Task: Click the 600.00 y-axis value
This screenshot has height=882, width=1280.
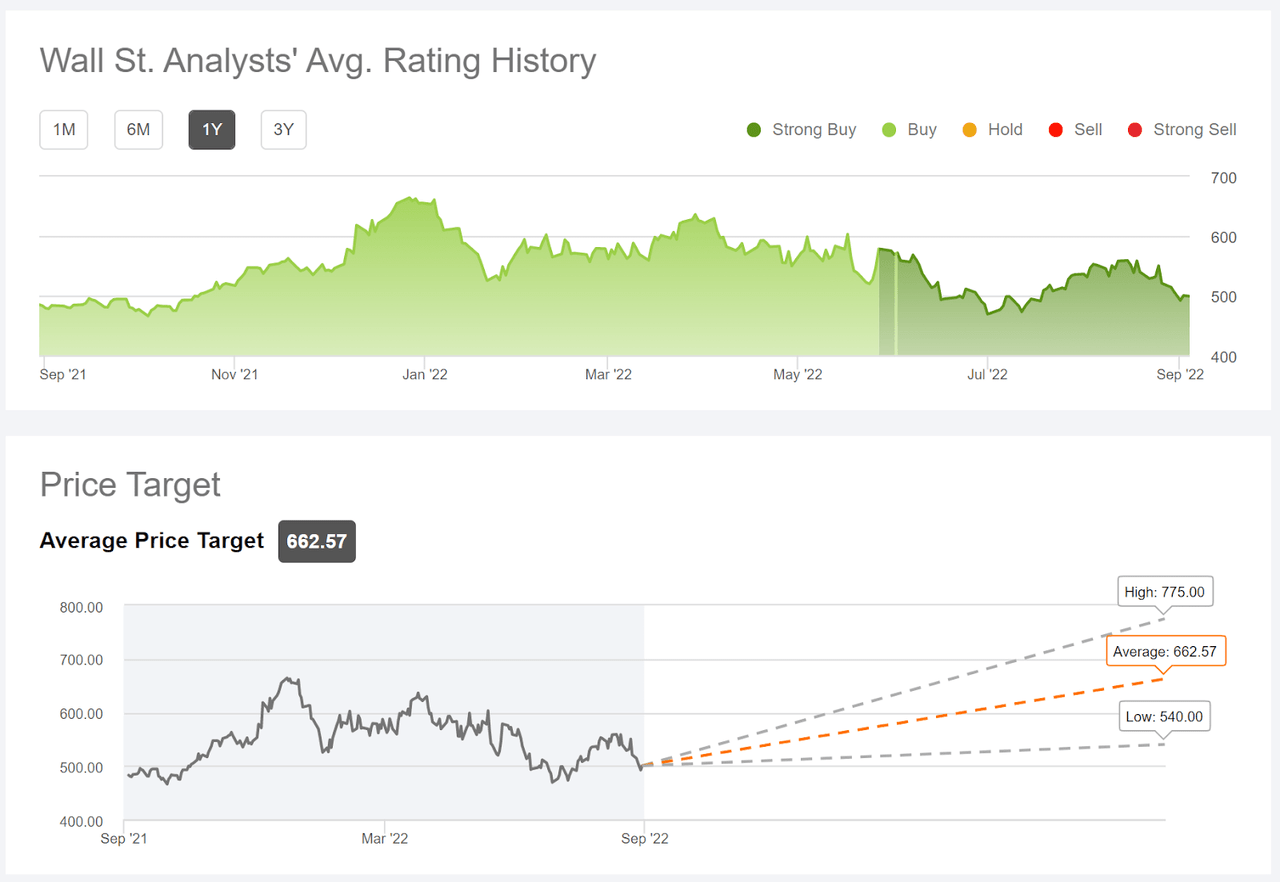Action: [x=82, y=714]
